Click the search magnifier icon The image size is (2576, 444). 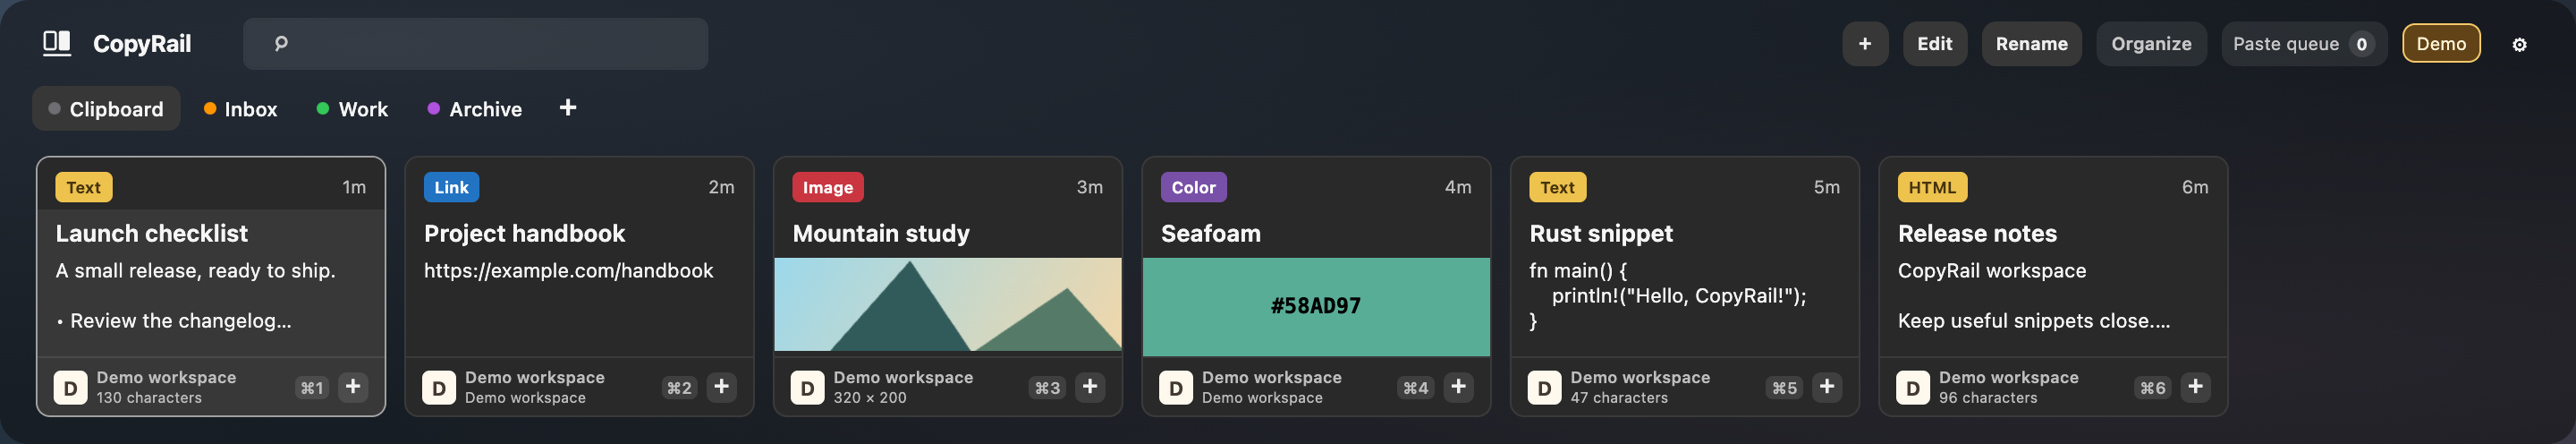pos(281,43)
